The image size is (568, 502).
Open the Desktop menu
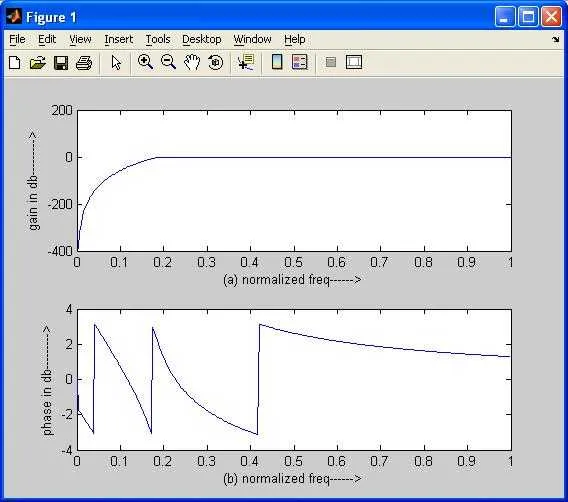[x=201, y=39]
